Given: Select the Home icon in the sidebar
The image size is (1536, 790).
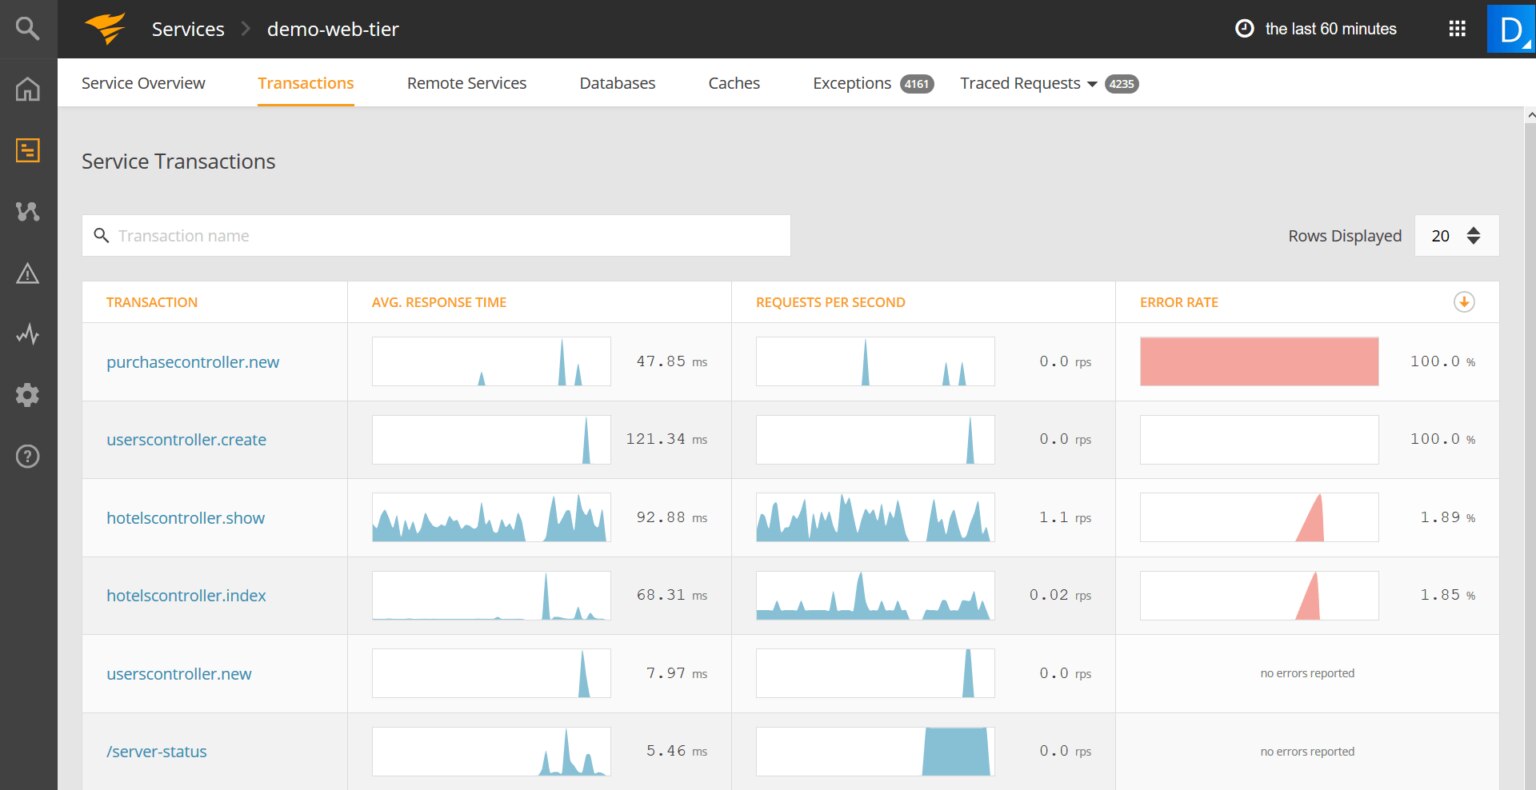Looking at the screenshot, I should click(27, 88).
